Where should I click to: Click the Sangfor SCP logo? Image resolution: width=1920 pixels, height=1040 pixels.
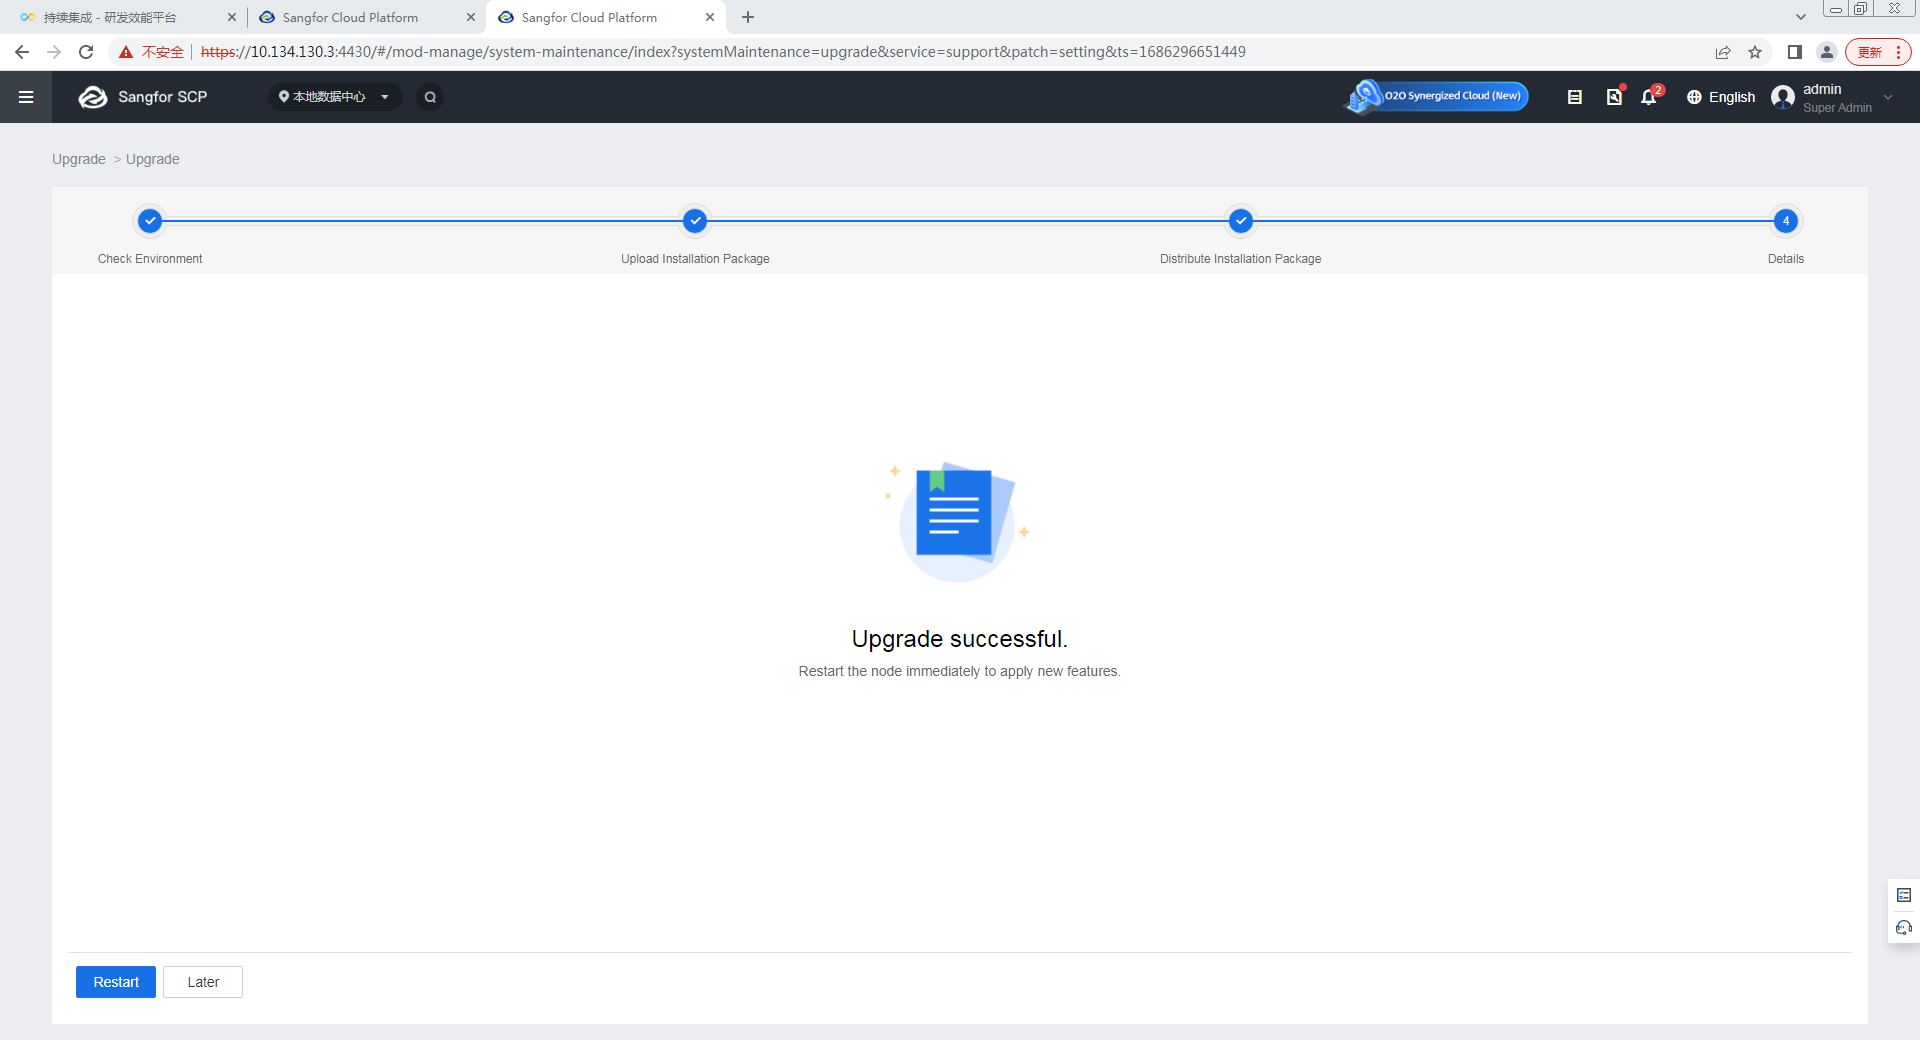(x=143, y=97)
